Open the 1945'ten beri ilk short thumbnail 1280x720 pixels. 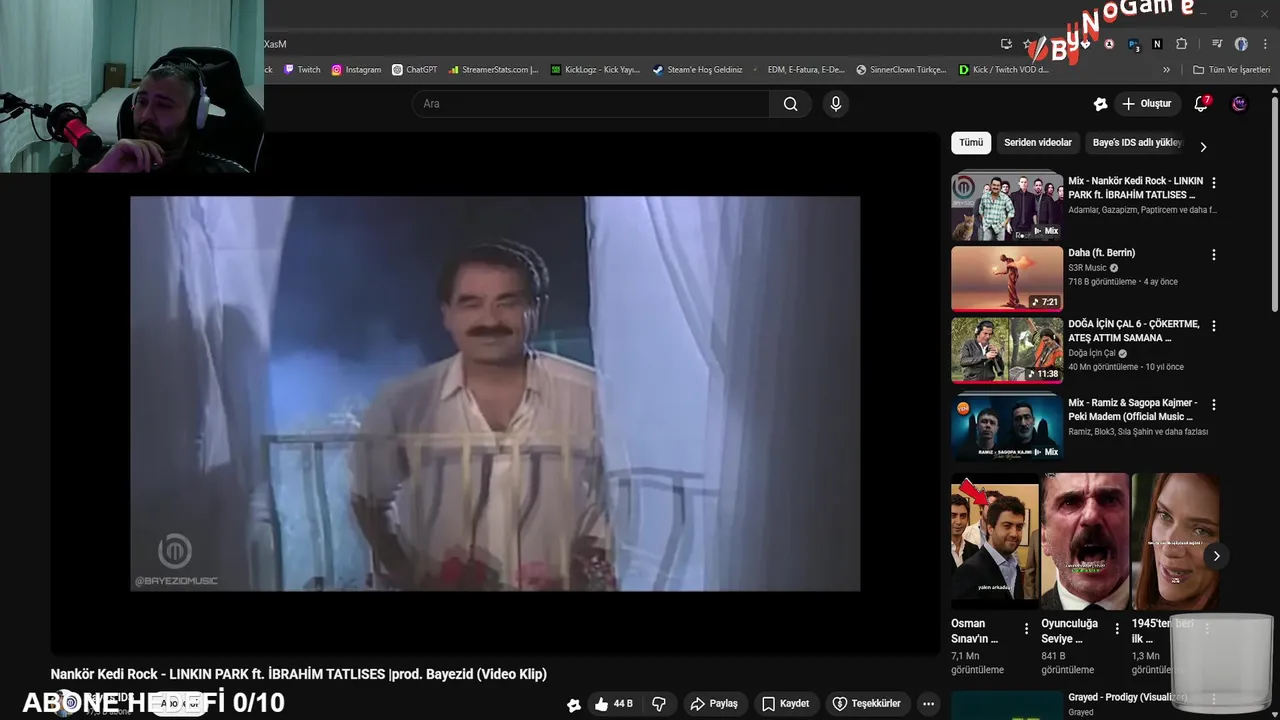(1175, 541)
